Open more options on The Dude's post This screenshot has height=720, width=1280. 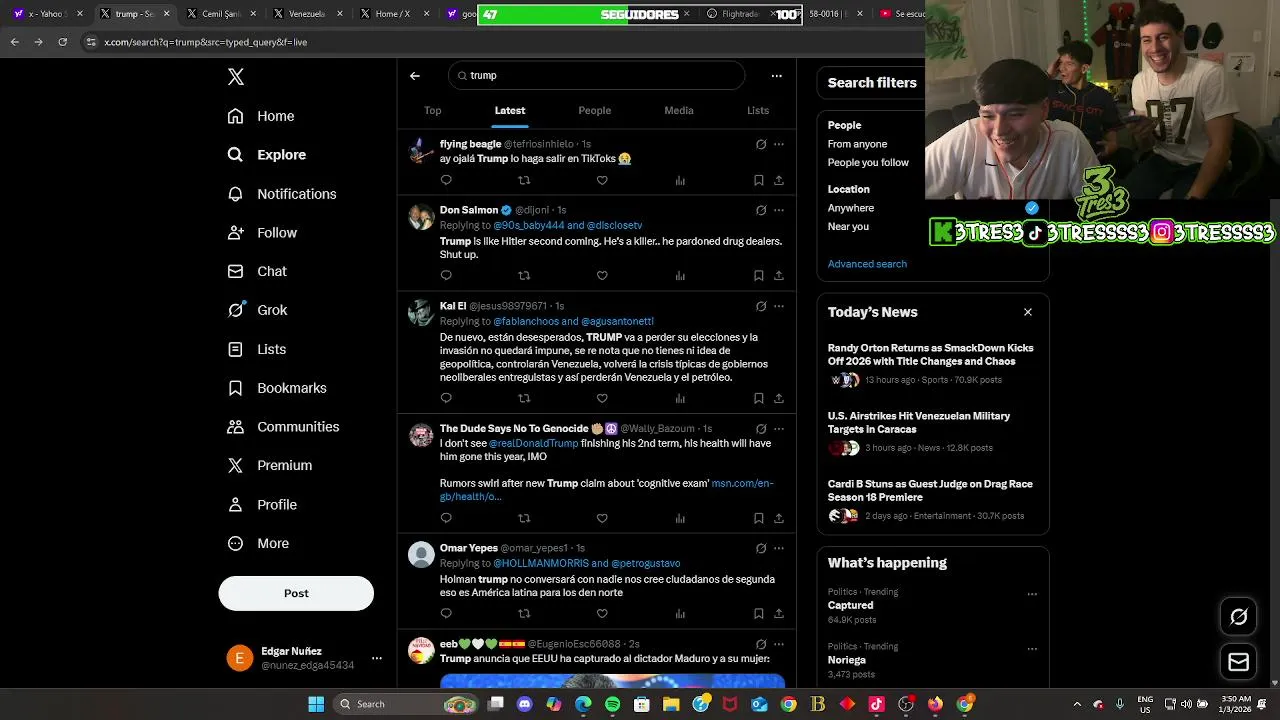779,429
